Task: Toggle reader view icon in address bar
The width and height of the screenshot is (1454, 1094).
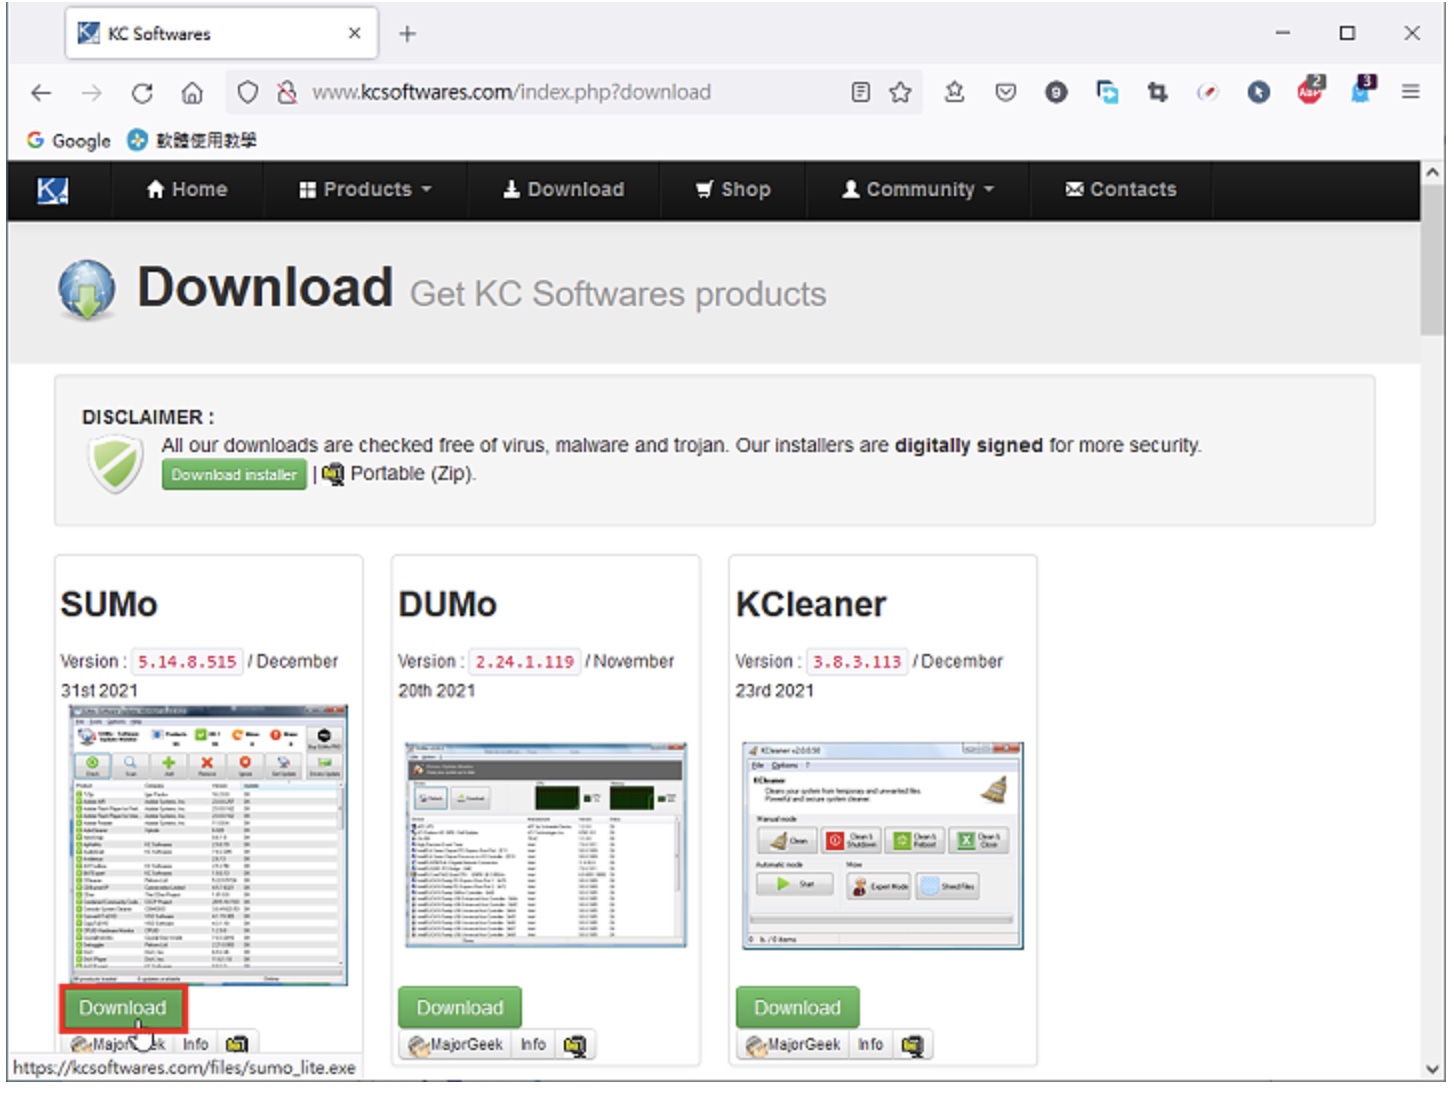Action: 860,93
